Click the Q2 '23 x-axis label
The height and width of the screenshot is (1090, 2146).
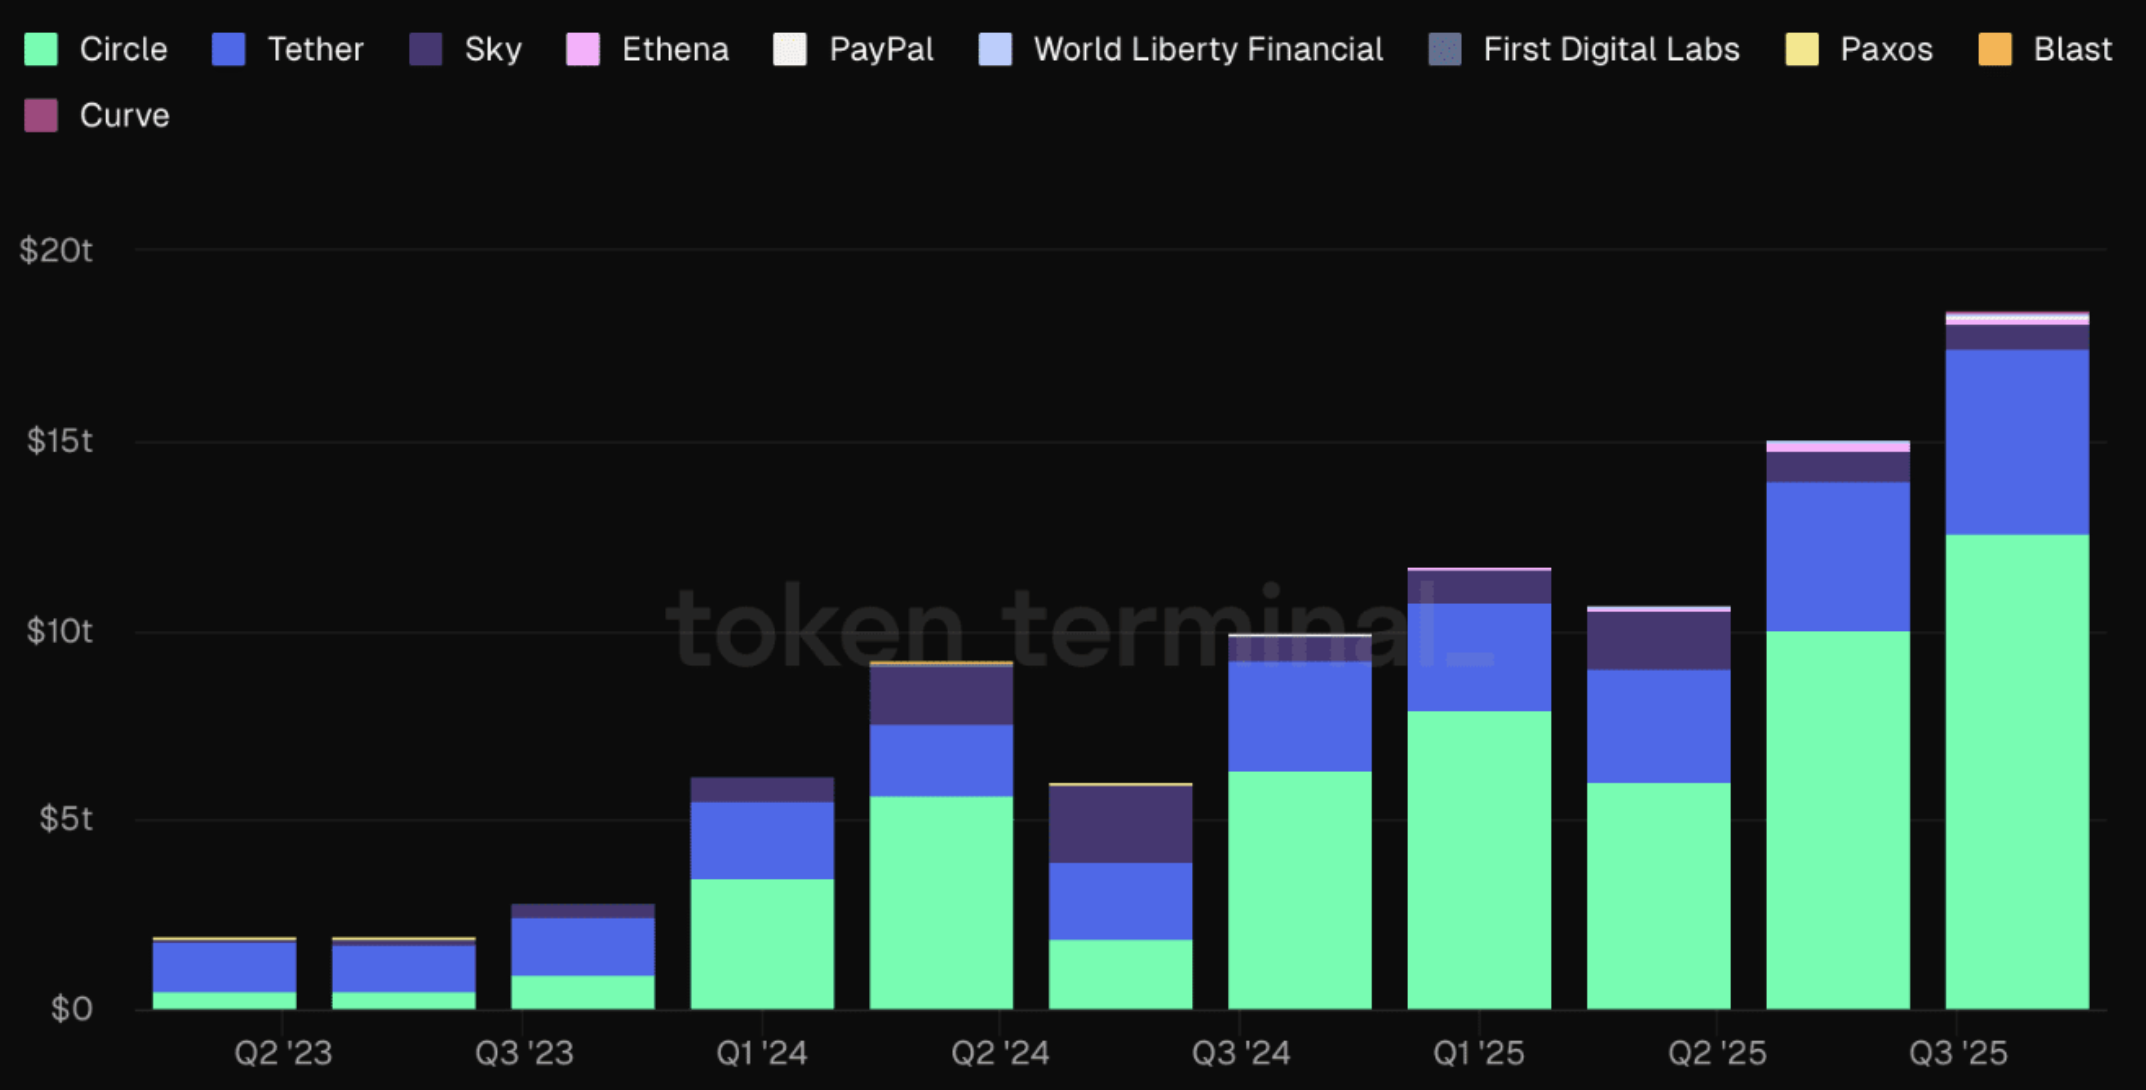coord(283,1053)
